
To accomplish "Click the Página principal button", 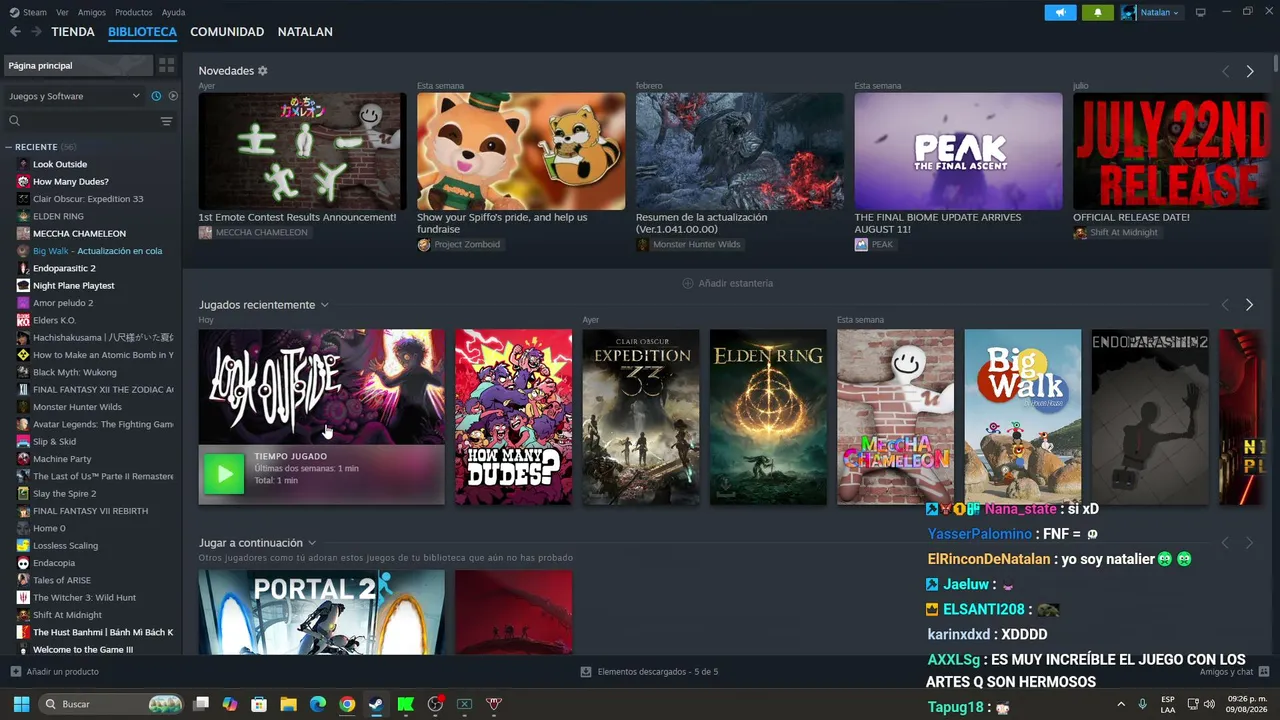I will [x=79, y=65].
